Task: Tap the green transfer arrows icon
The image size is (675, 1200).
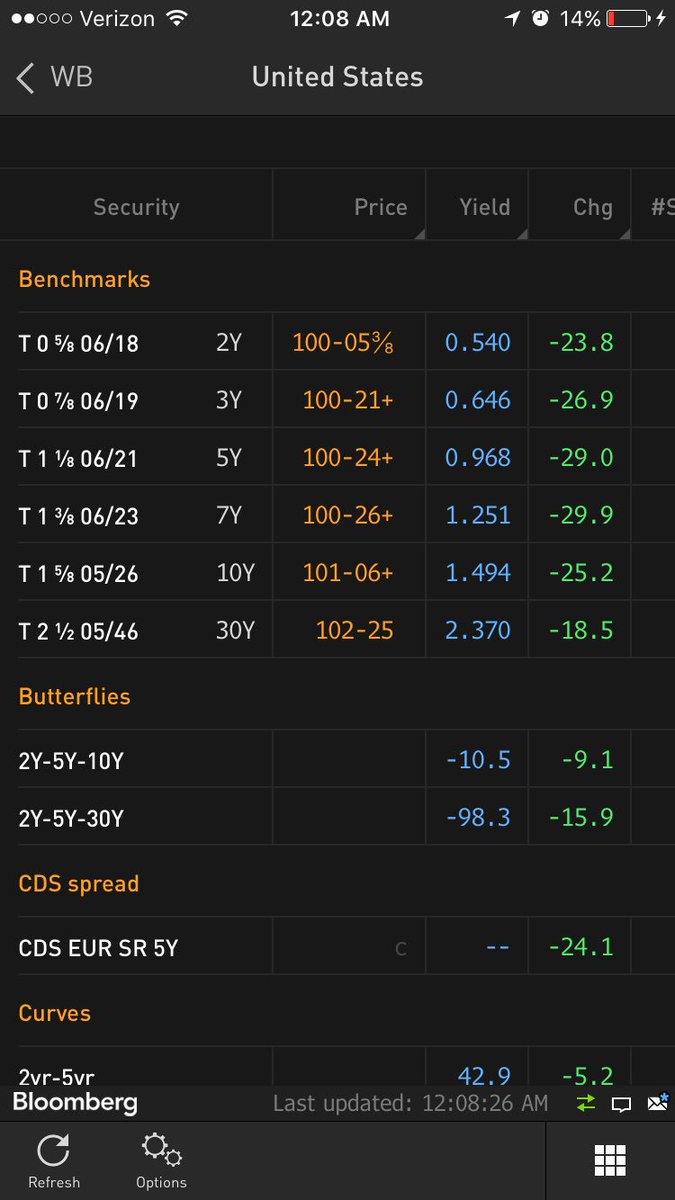Action: click(x=585, y=1103)
